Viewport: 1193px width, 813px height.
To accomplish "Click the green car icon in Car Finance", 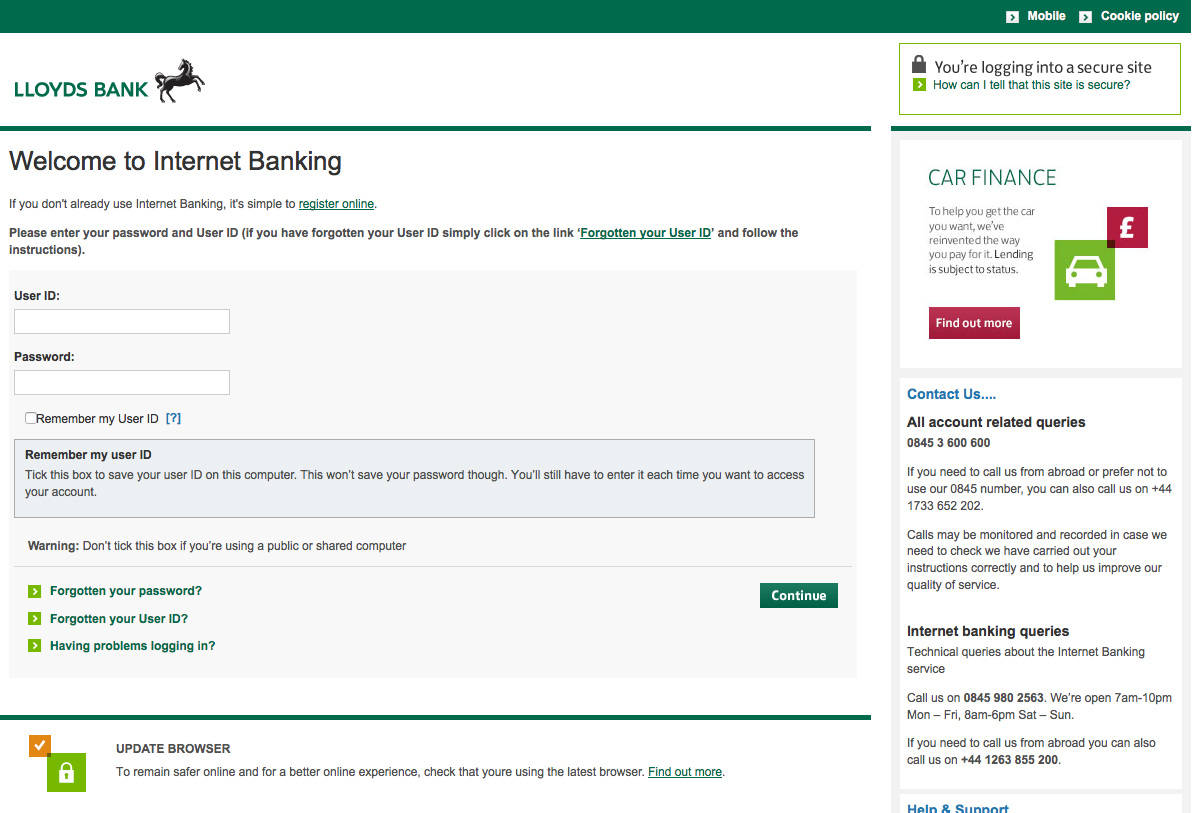I will tap(1085, 270).
